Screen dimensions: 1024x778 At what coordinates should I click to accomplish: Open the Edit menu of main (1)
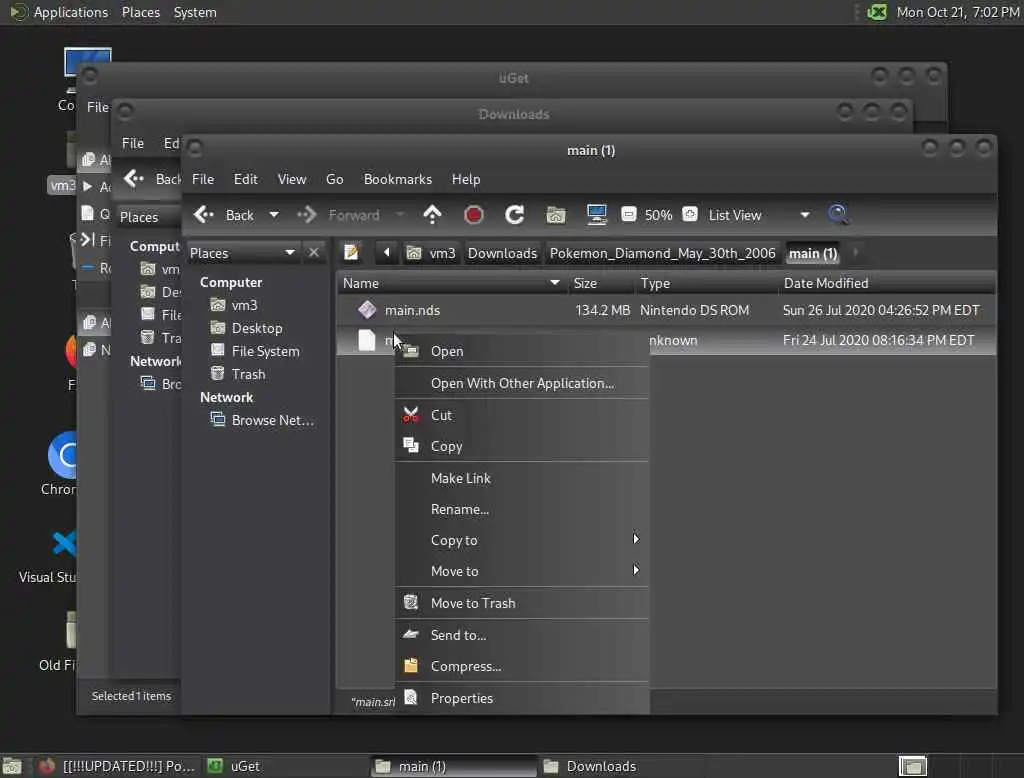[246, 179]
